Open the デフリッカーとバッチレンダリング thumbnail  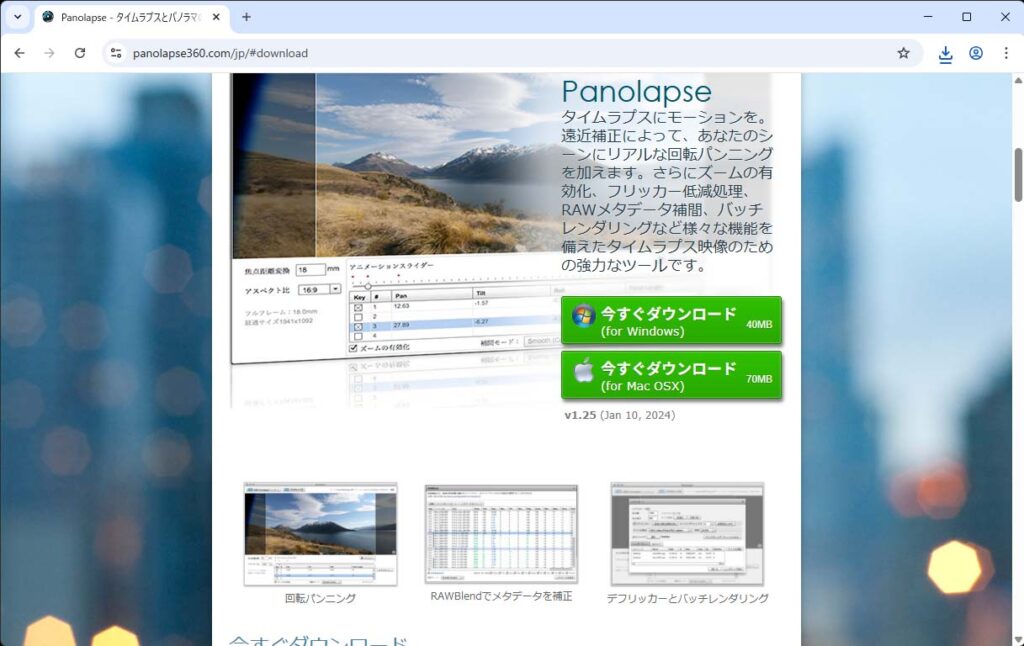tap(687, 534)
